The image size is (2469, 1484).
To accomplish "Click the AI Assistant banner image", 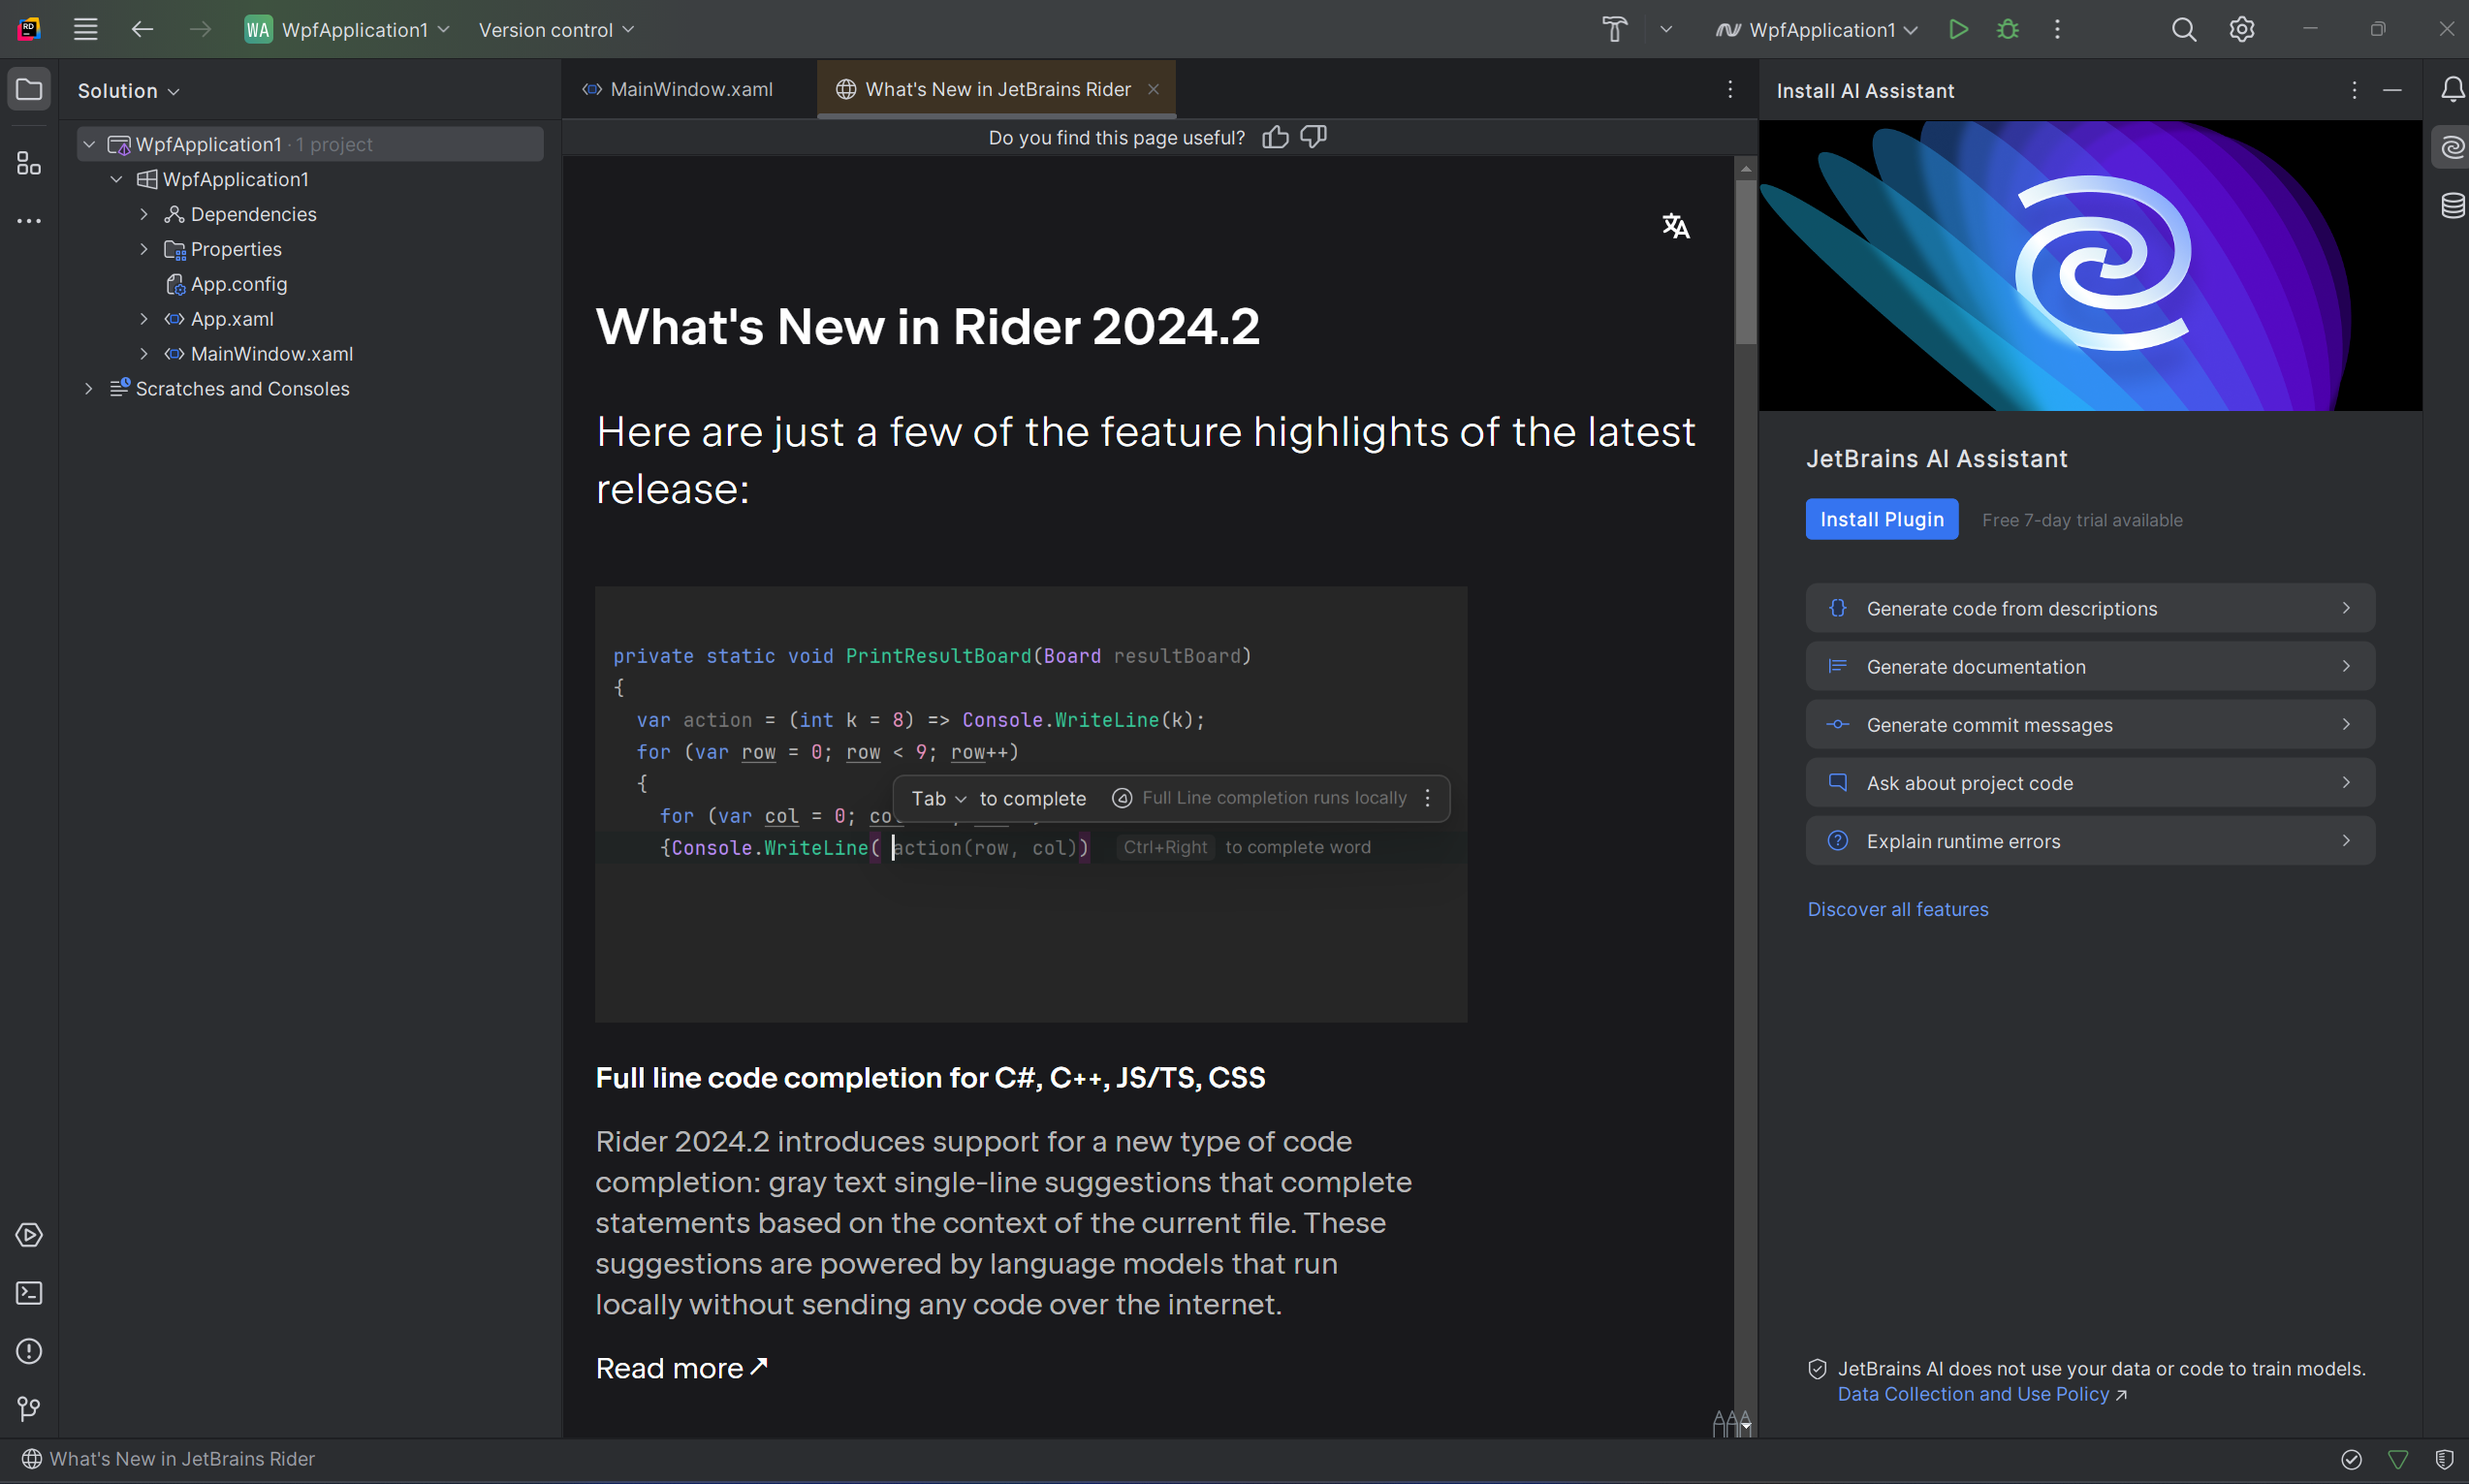I will click(2089, 265).
